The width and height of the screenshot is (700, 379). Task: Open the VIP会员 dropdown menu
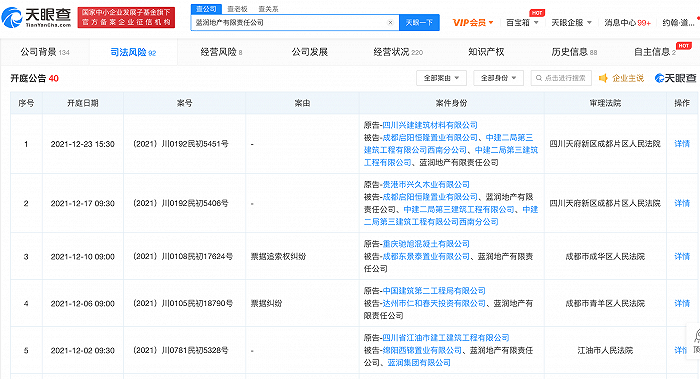pos(473,22)
